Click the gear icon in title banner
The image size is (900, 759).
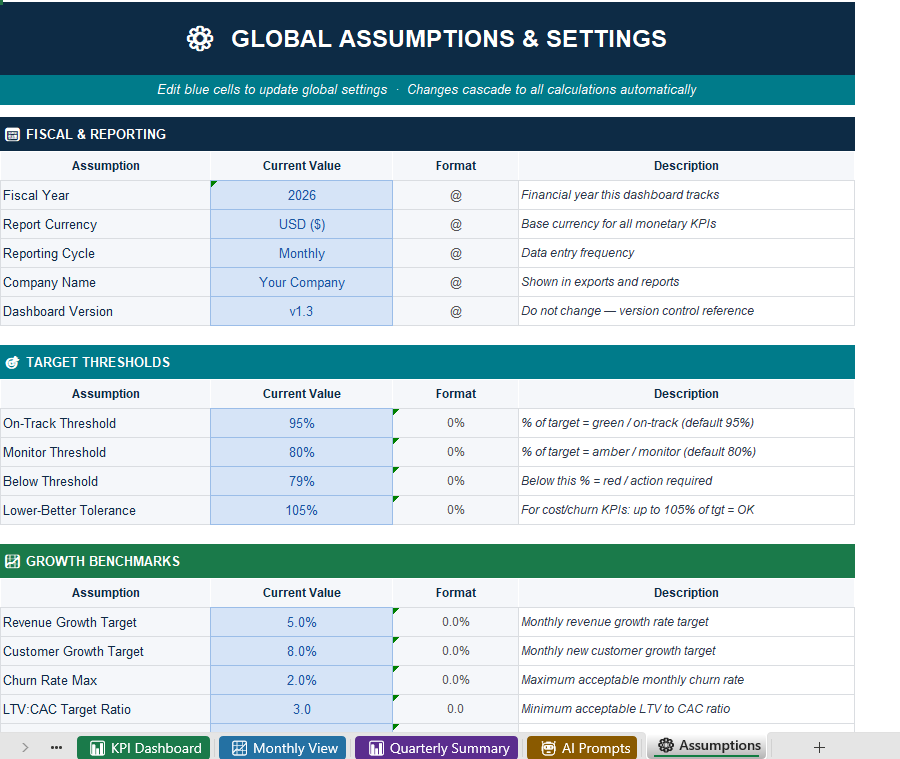click(200, 39)
